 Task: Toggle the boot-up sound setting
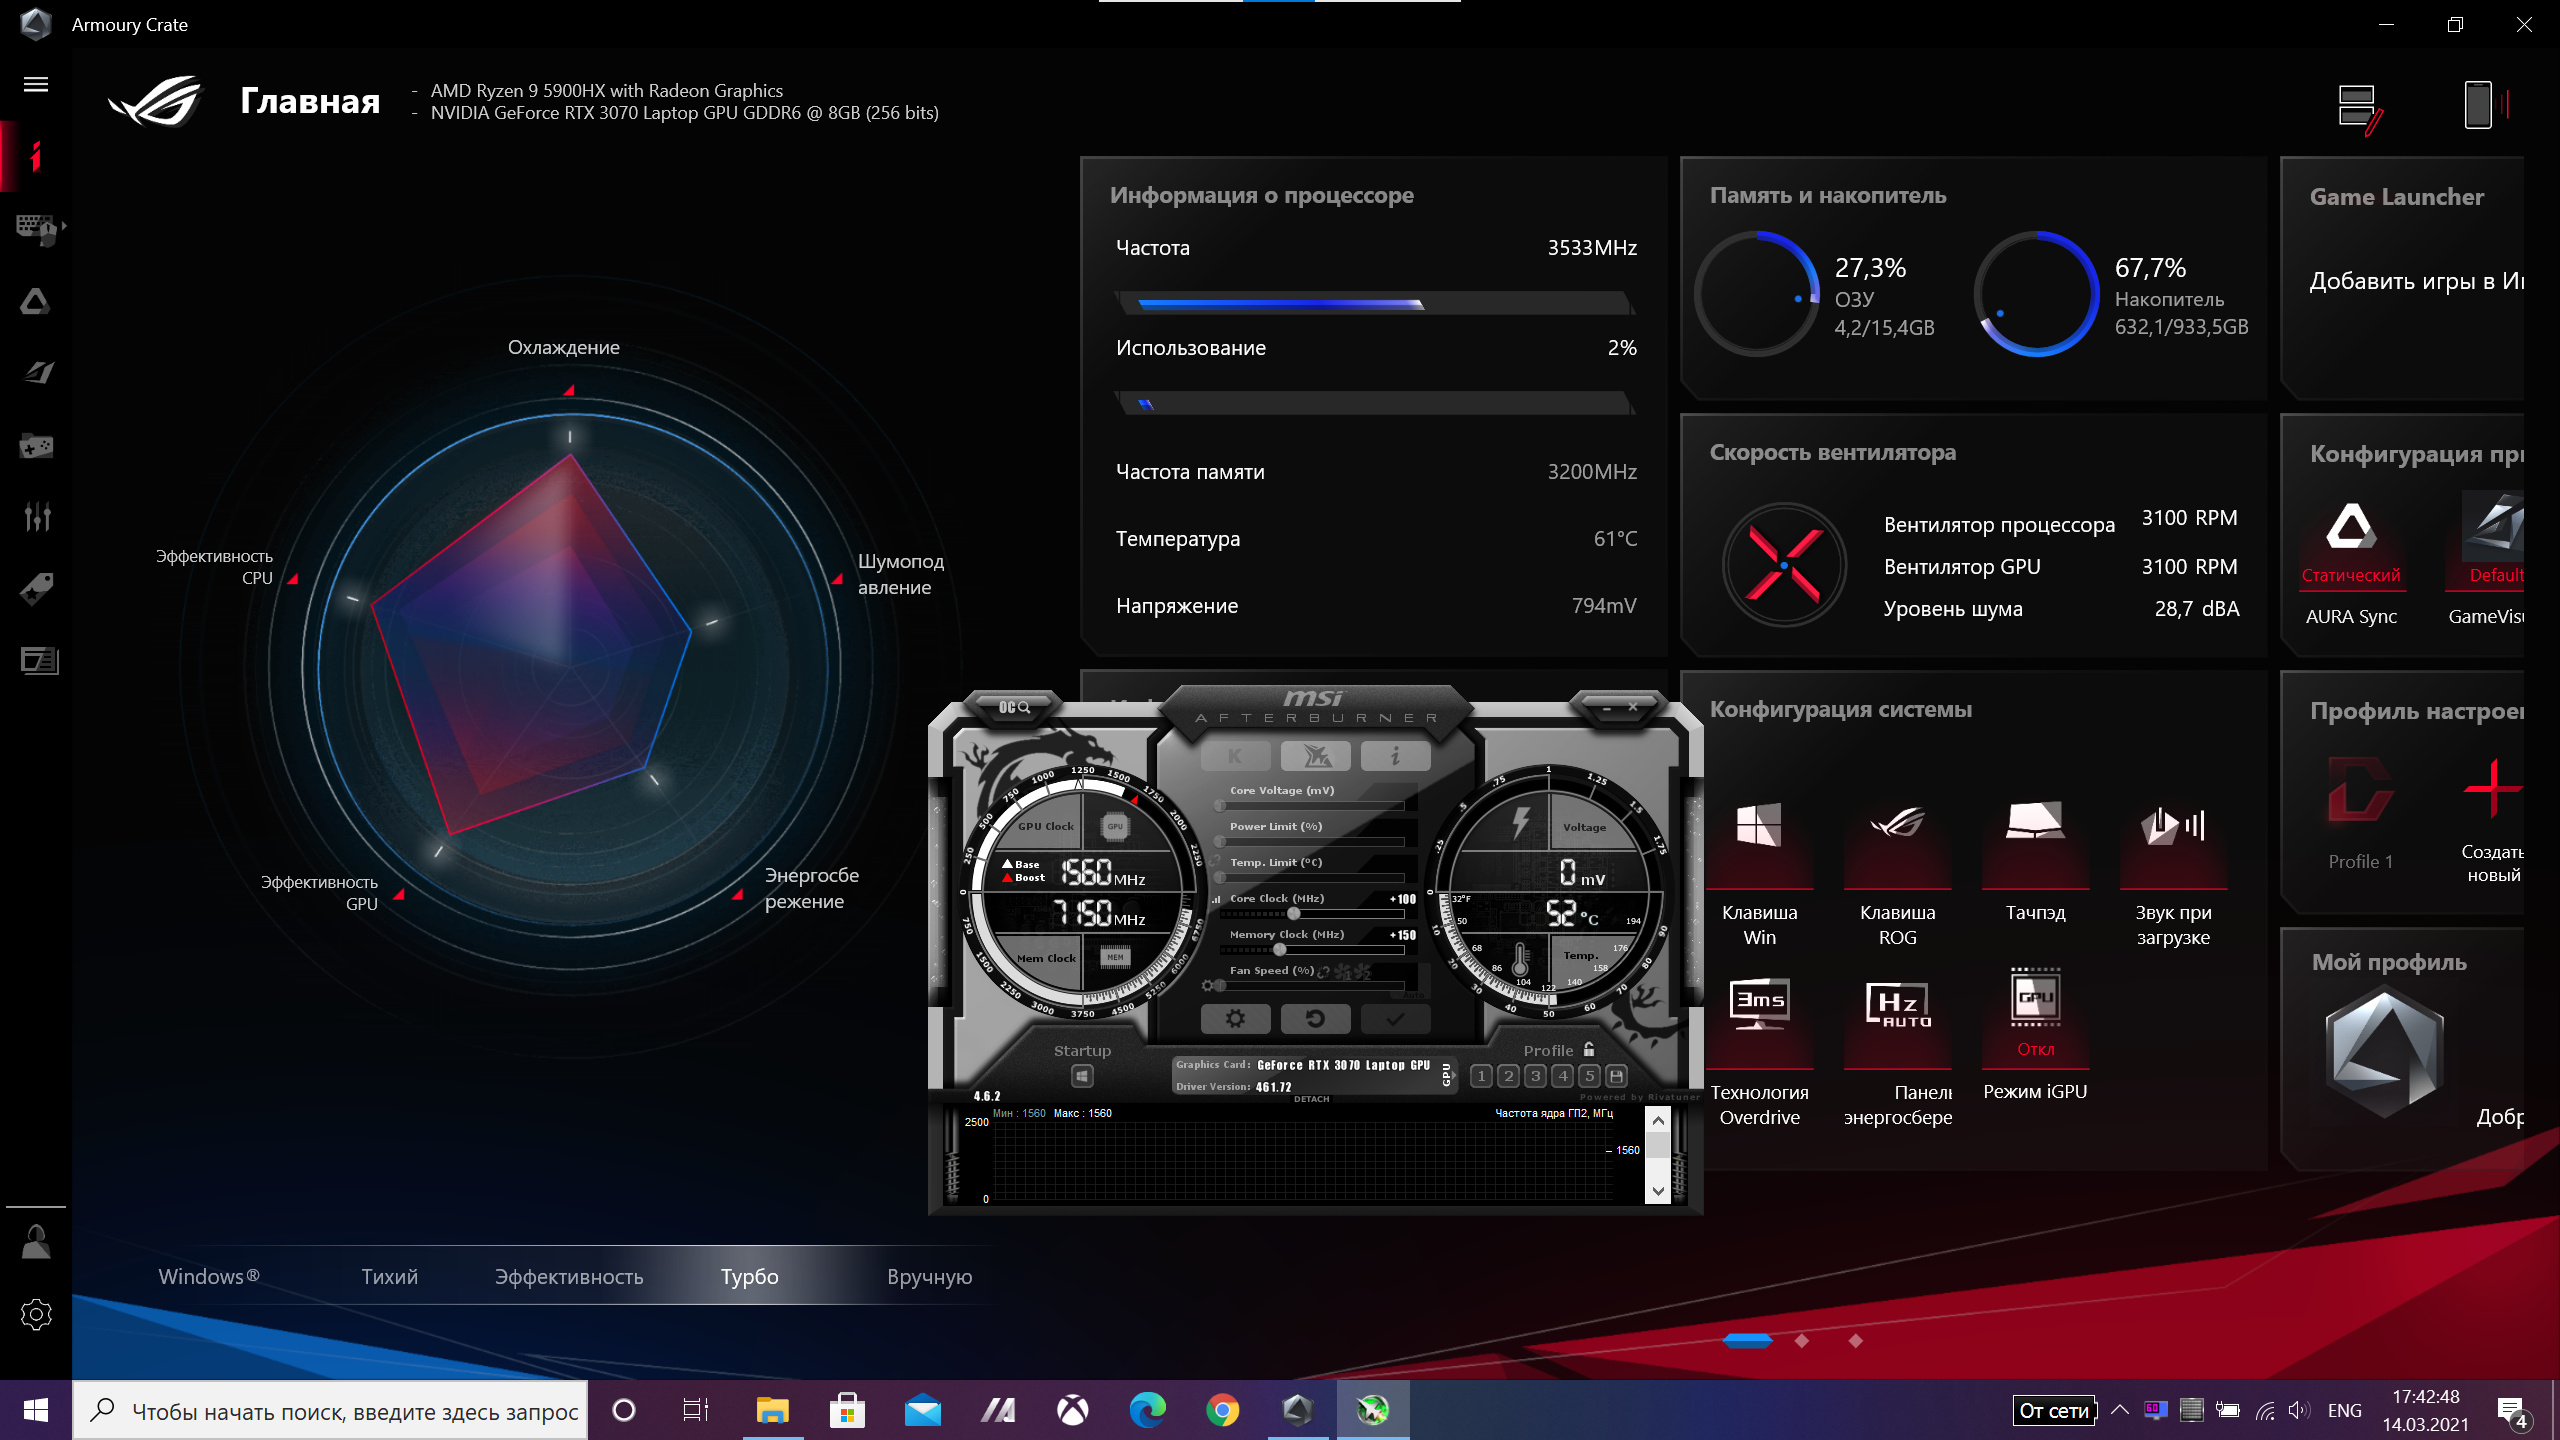tap(2173, 872)
